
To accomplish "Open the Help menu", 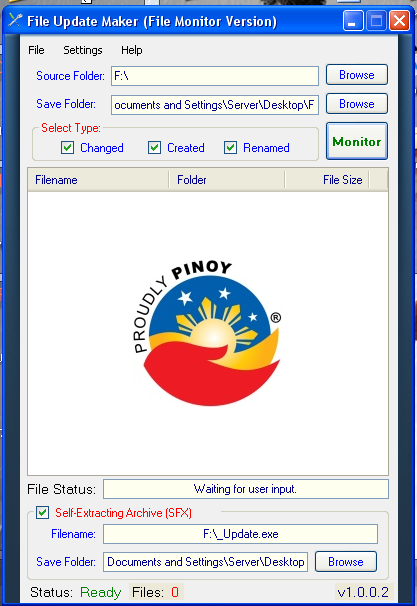I will [131, 50].
